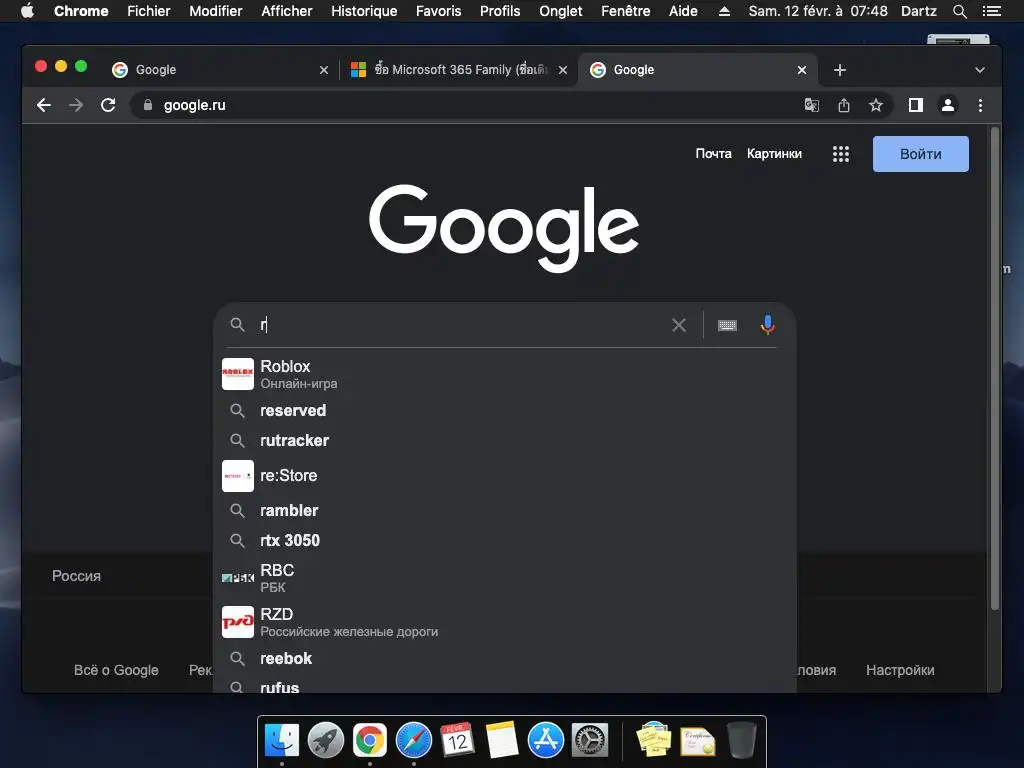Reload the google.ru page
Screen dimensions: 1024x768
108,105
